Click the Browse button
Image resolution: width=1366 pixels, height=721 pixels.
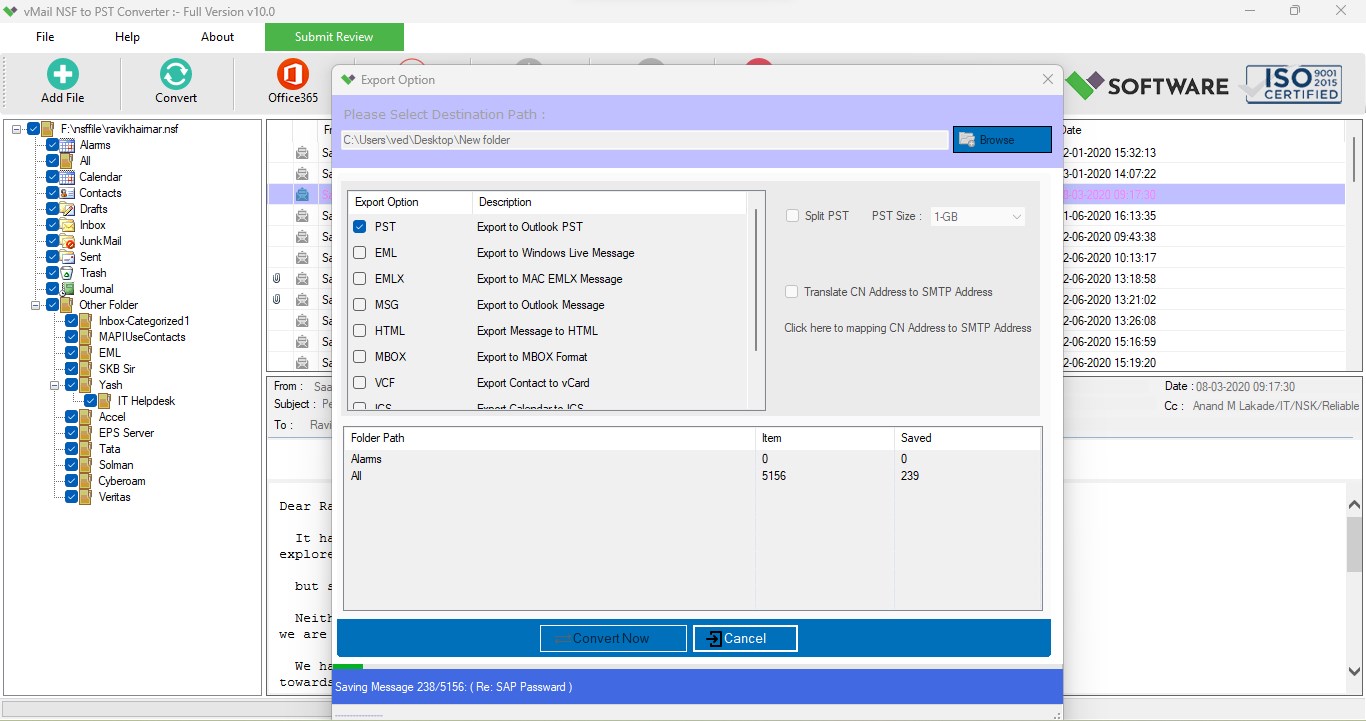[x=1002, y=140]
